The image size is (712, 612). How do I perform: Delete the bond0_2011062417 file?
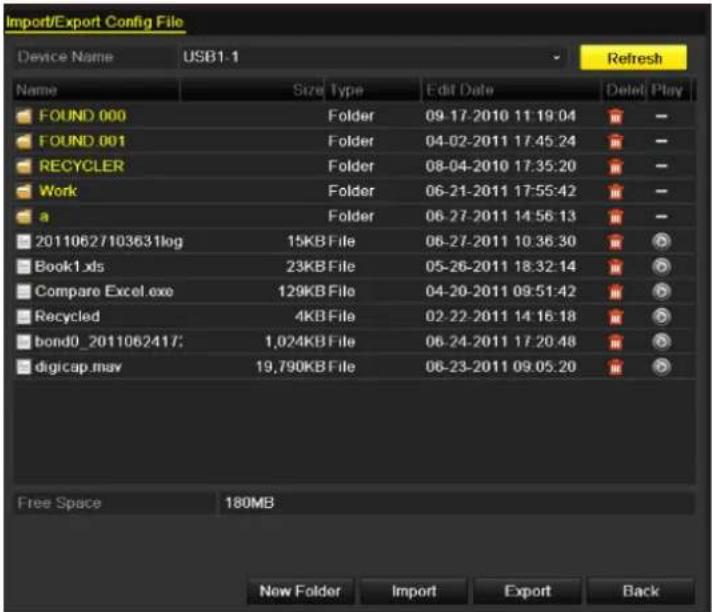tap(615, 341)
